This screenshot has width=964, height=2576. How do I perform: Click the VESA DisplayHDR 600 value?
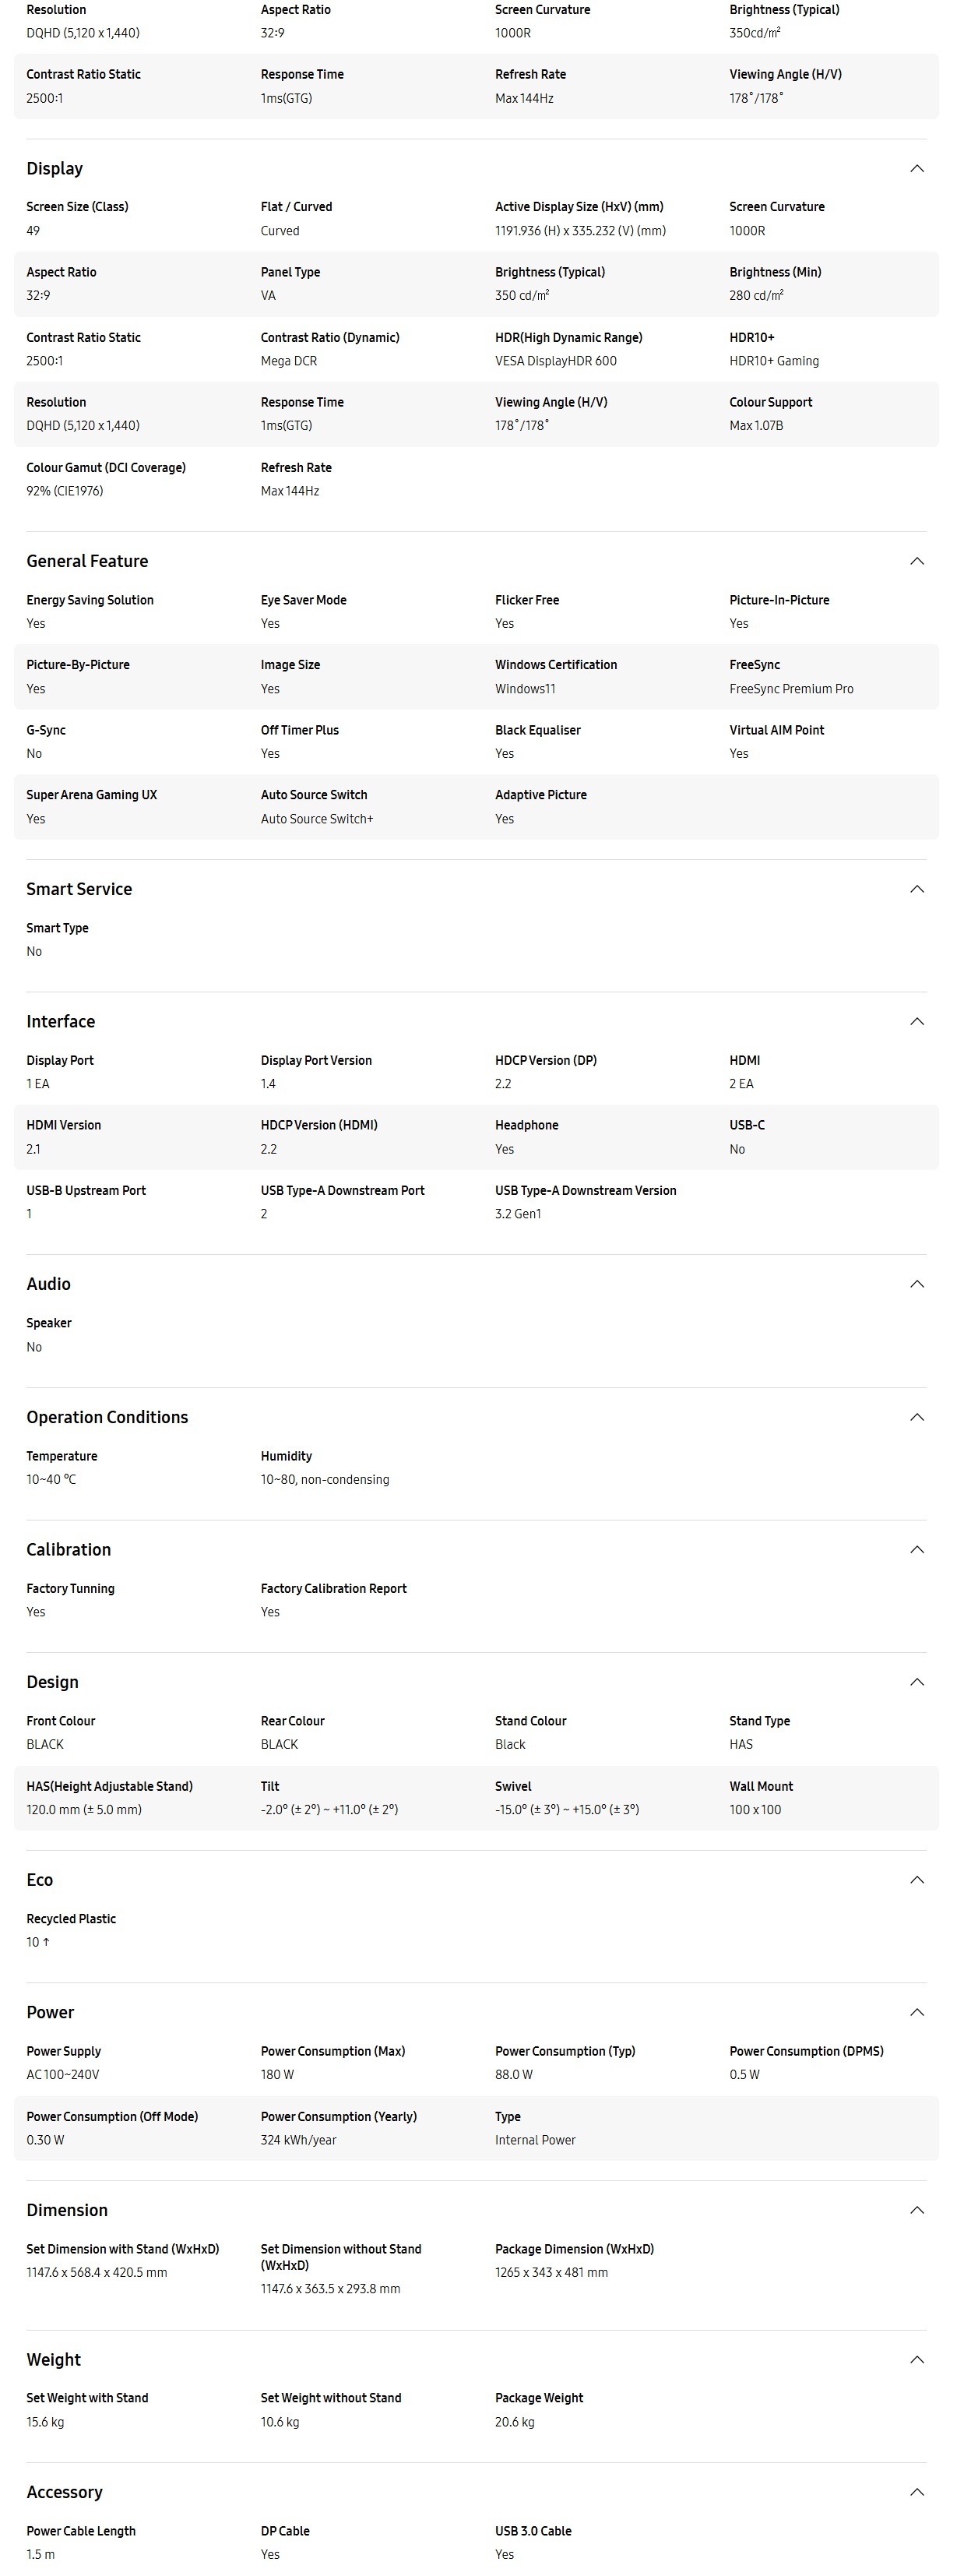555,361
